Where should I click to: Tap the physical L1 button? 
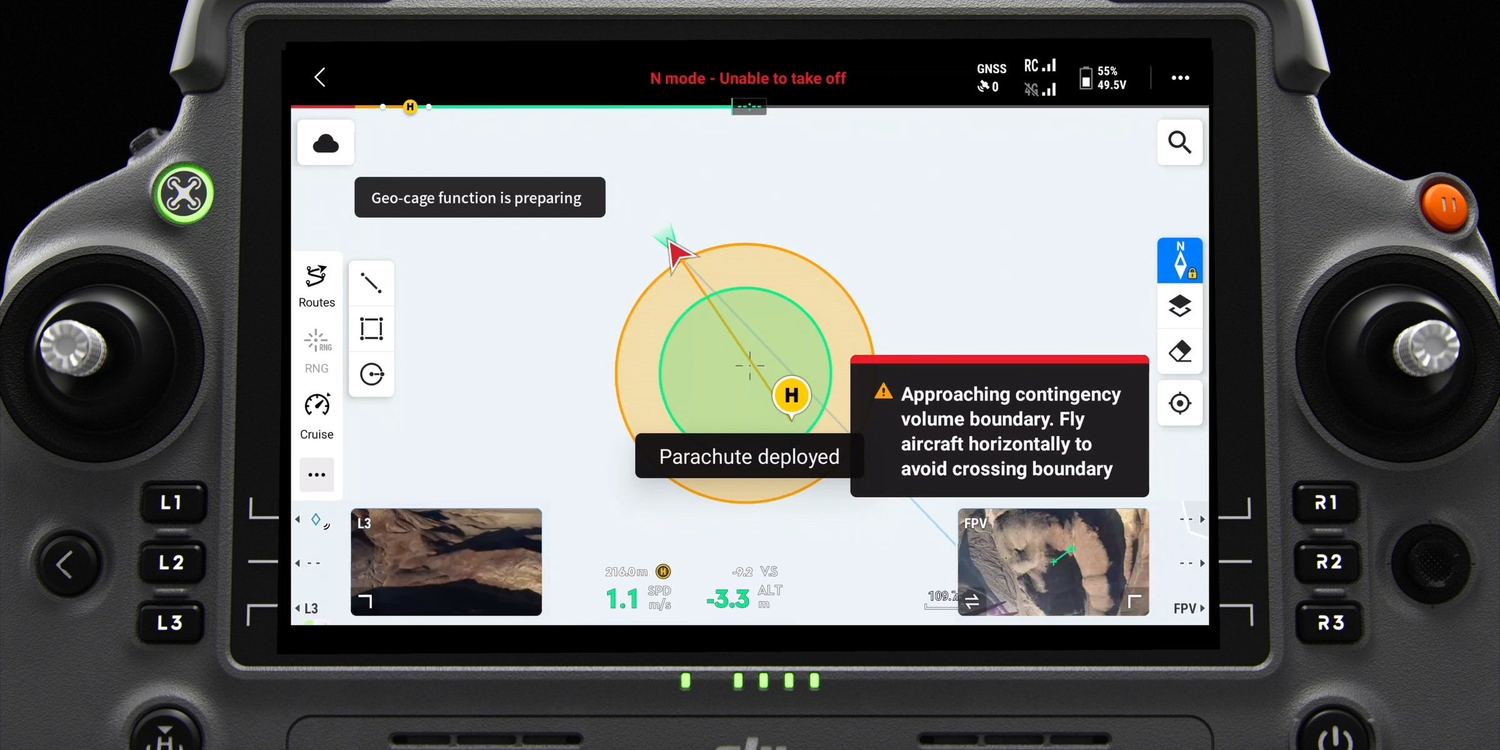tap(172, 502)
